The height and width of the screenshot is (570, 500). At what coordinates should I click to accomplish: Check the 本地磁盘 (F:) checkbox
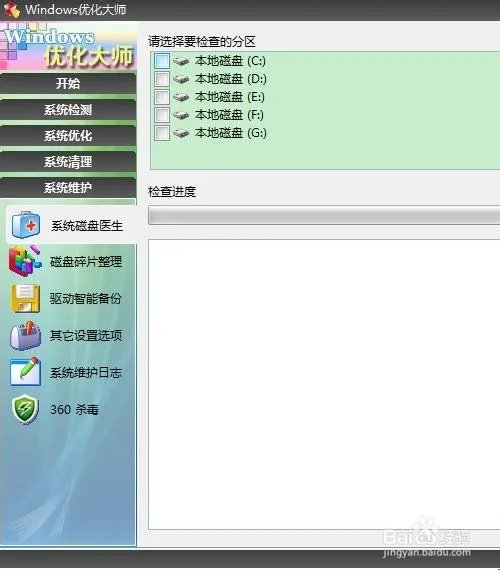click(162, 115)
